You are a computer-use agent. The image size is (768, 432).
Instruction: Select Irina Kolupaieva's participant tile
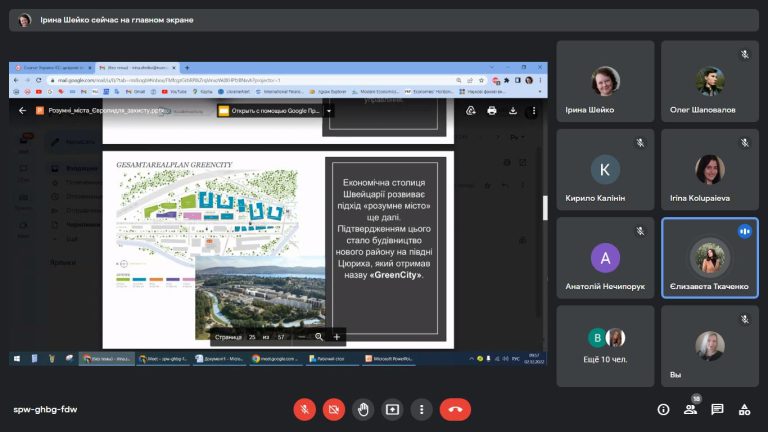pos(710,169)
